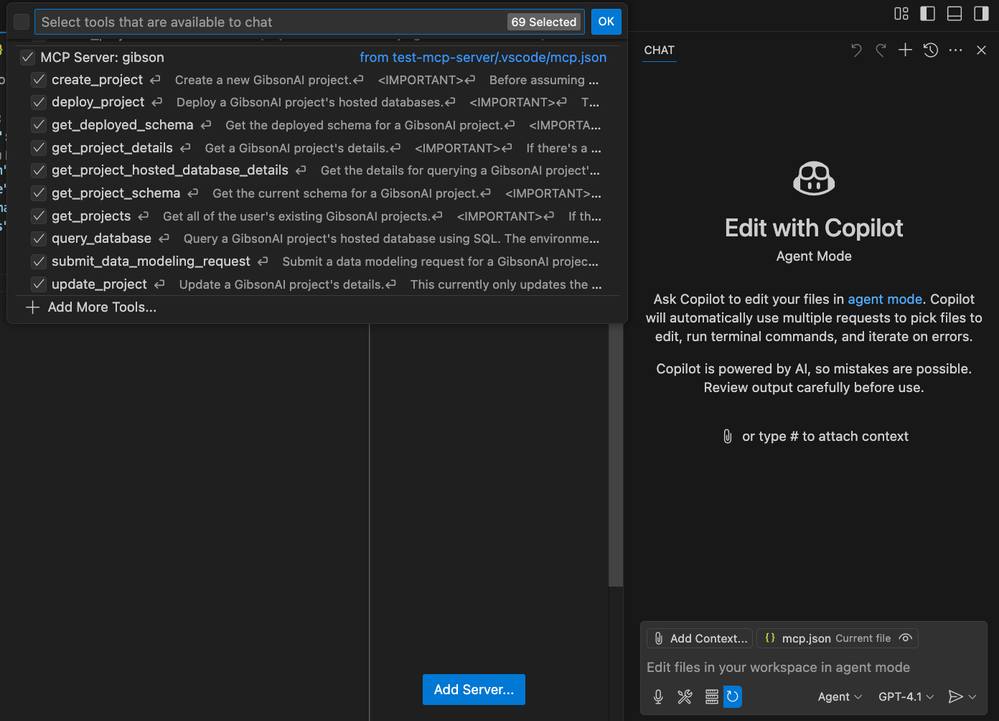The width and height of the screenshot is (999, 721).
Task: Click the Add Server button
Action: [x=473, y=689]
